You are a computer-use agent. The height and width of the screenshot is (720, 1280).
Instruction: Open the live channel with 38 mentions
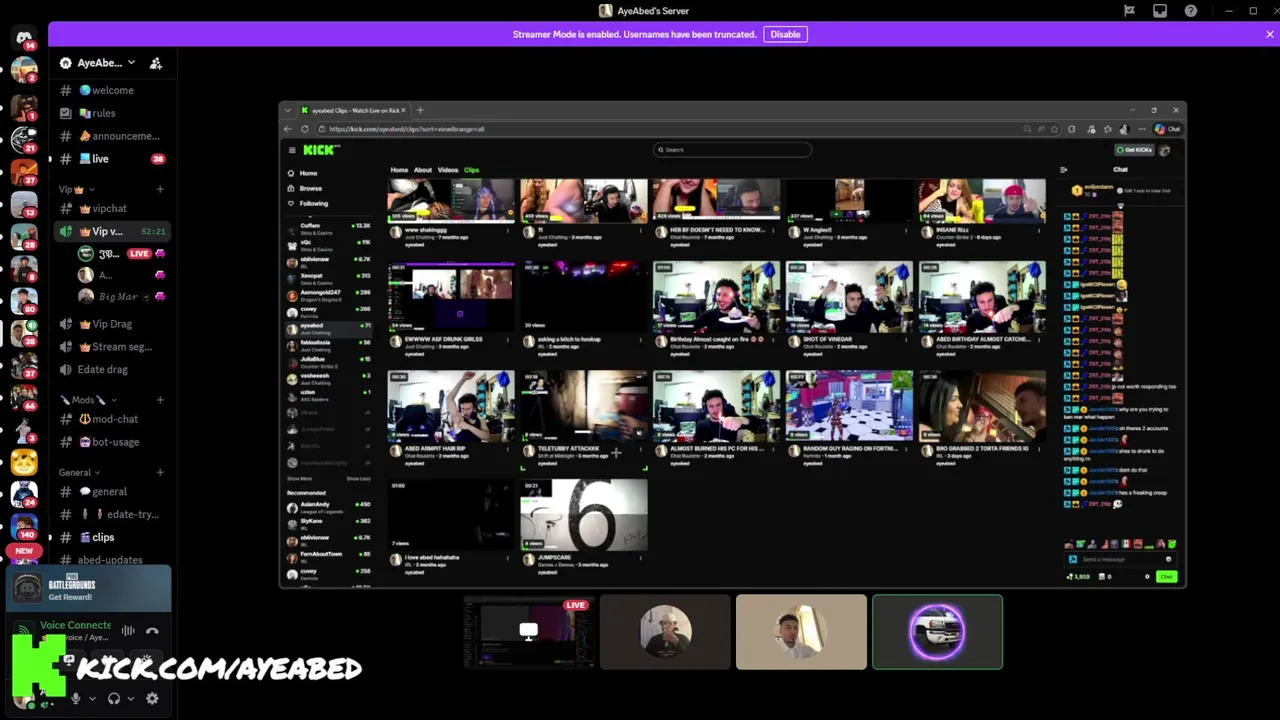110,159
